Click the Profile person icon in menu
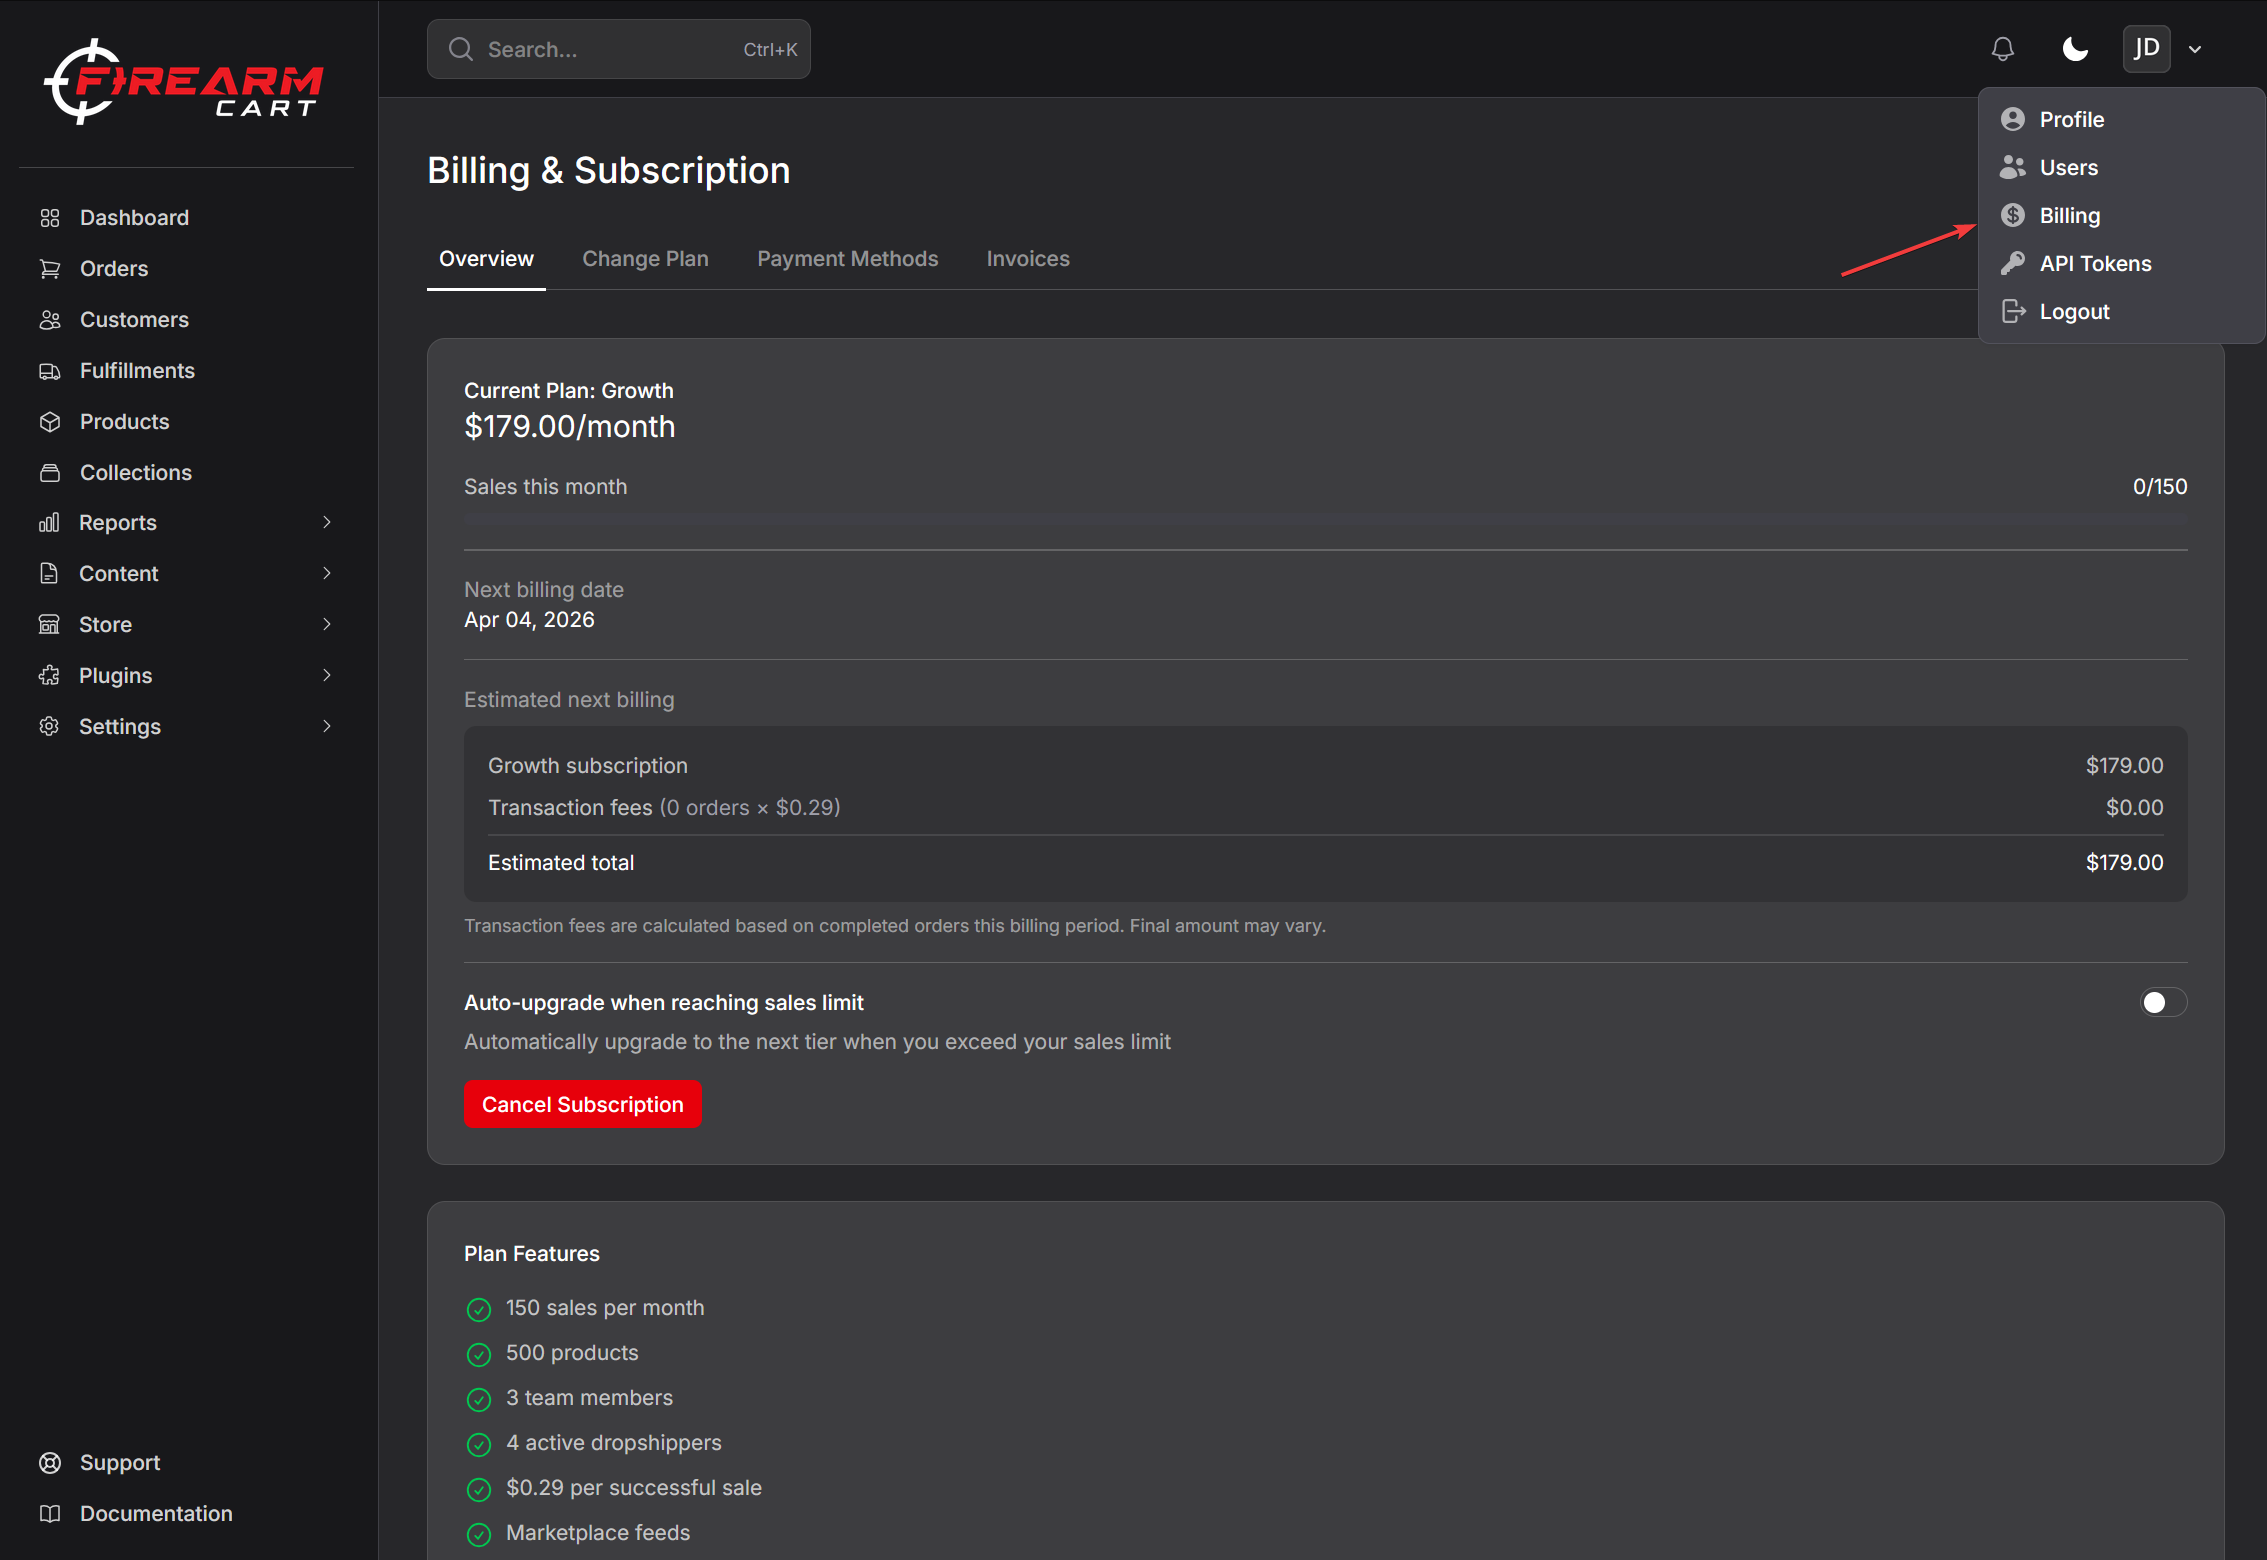Screen dimensions: 2267x1560 tap(2013, 120)
